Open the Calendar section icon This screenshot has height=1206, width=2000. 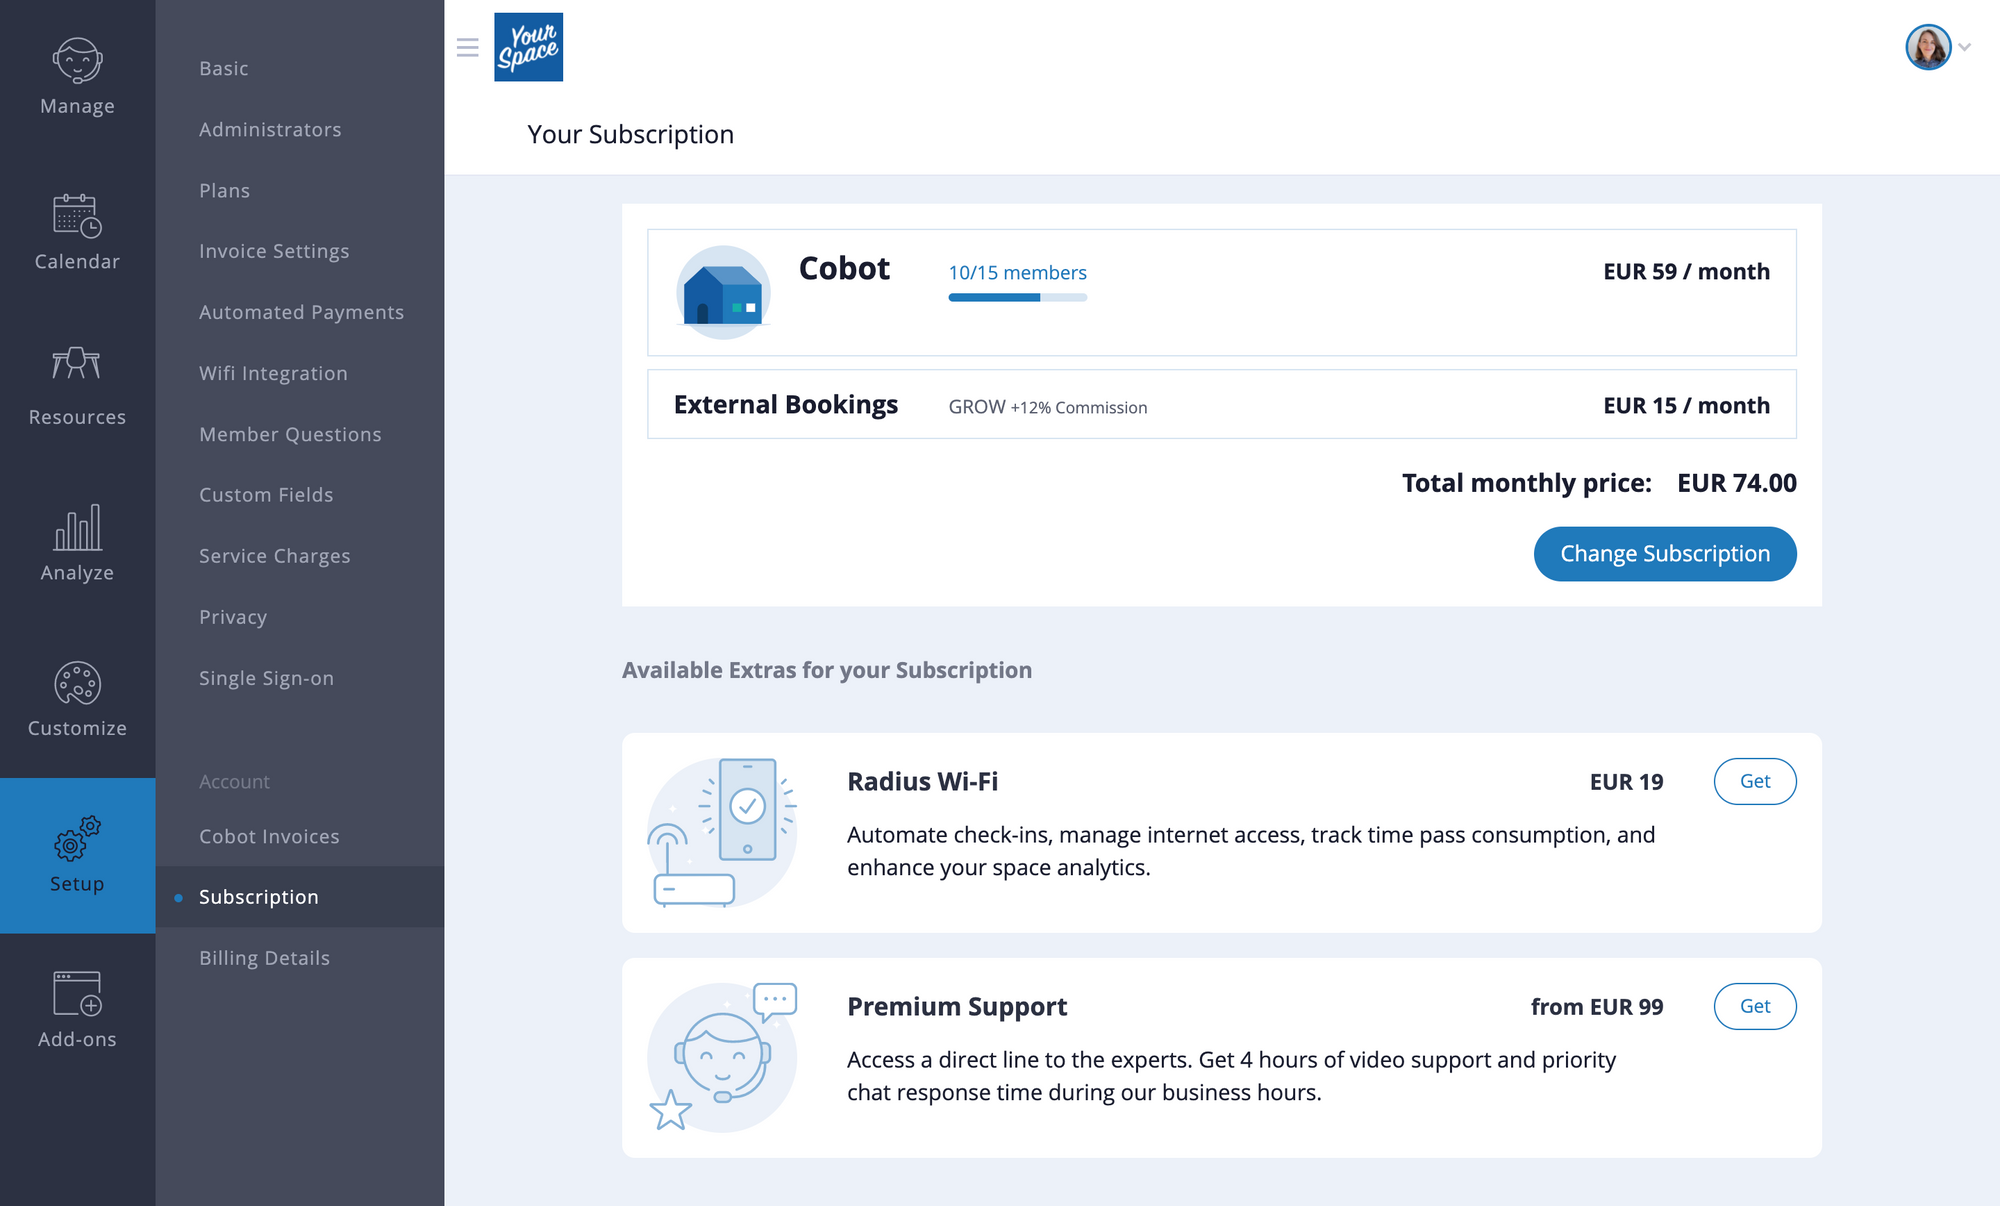tap(77, 216)
